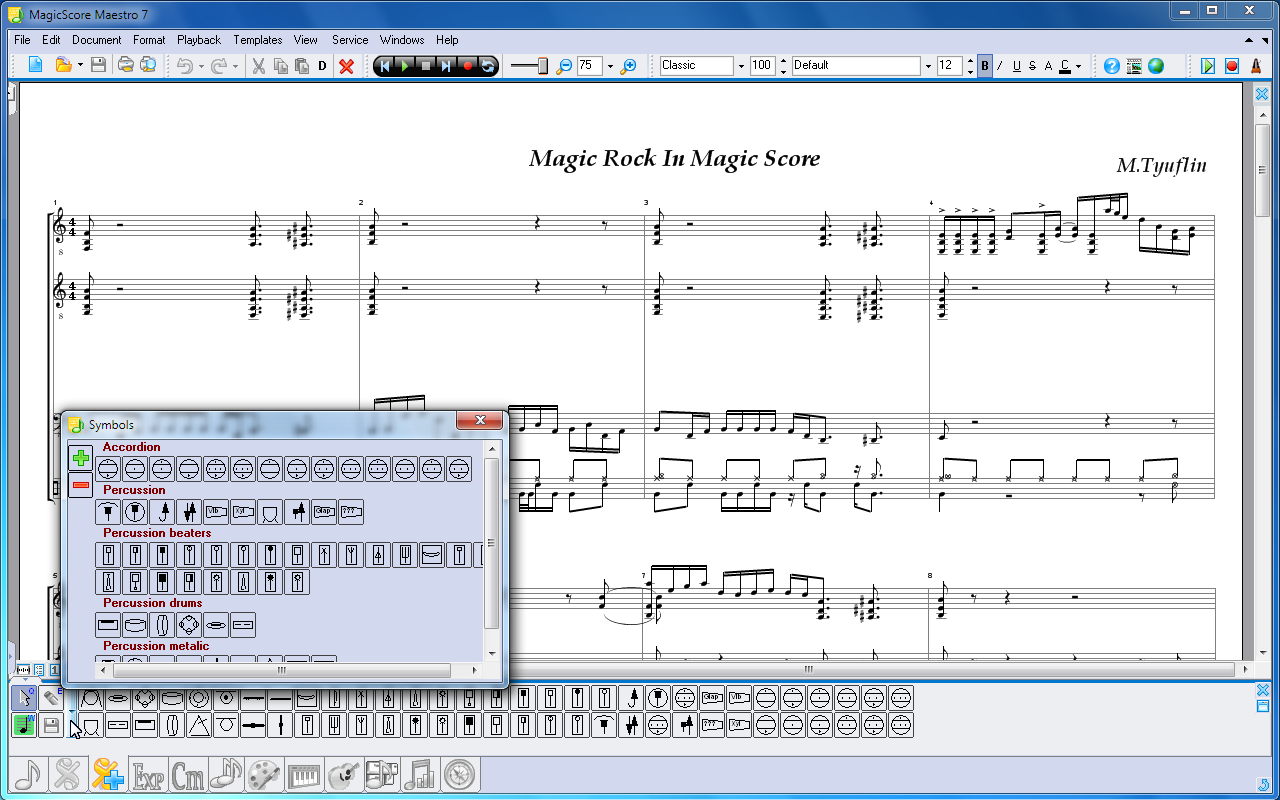Click the Cut scissors icon
Image resolution: width=1280 pixels, height=800 pixels.
coord(258,66)
